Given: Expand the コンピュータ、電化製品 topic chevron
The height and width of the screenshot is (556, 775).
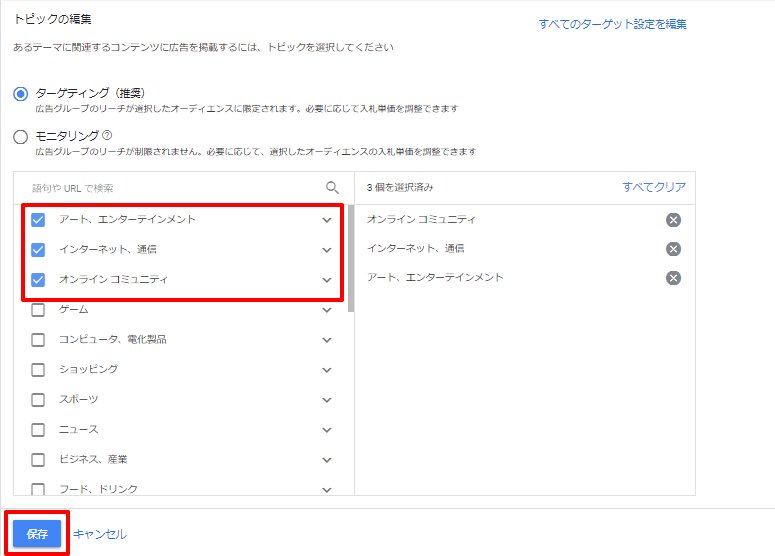Looking at the screenshot, I should [x=327, y=340].
